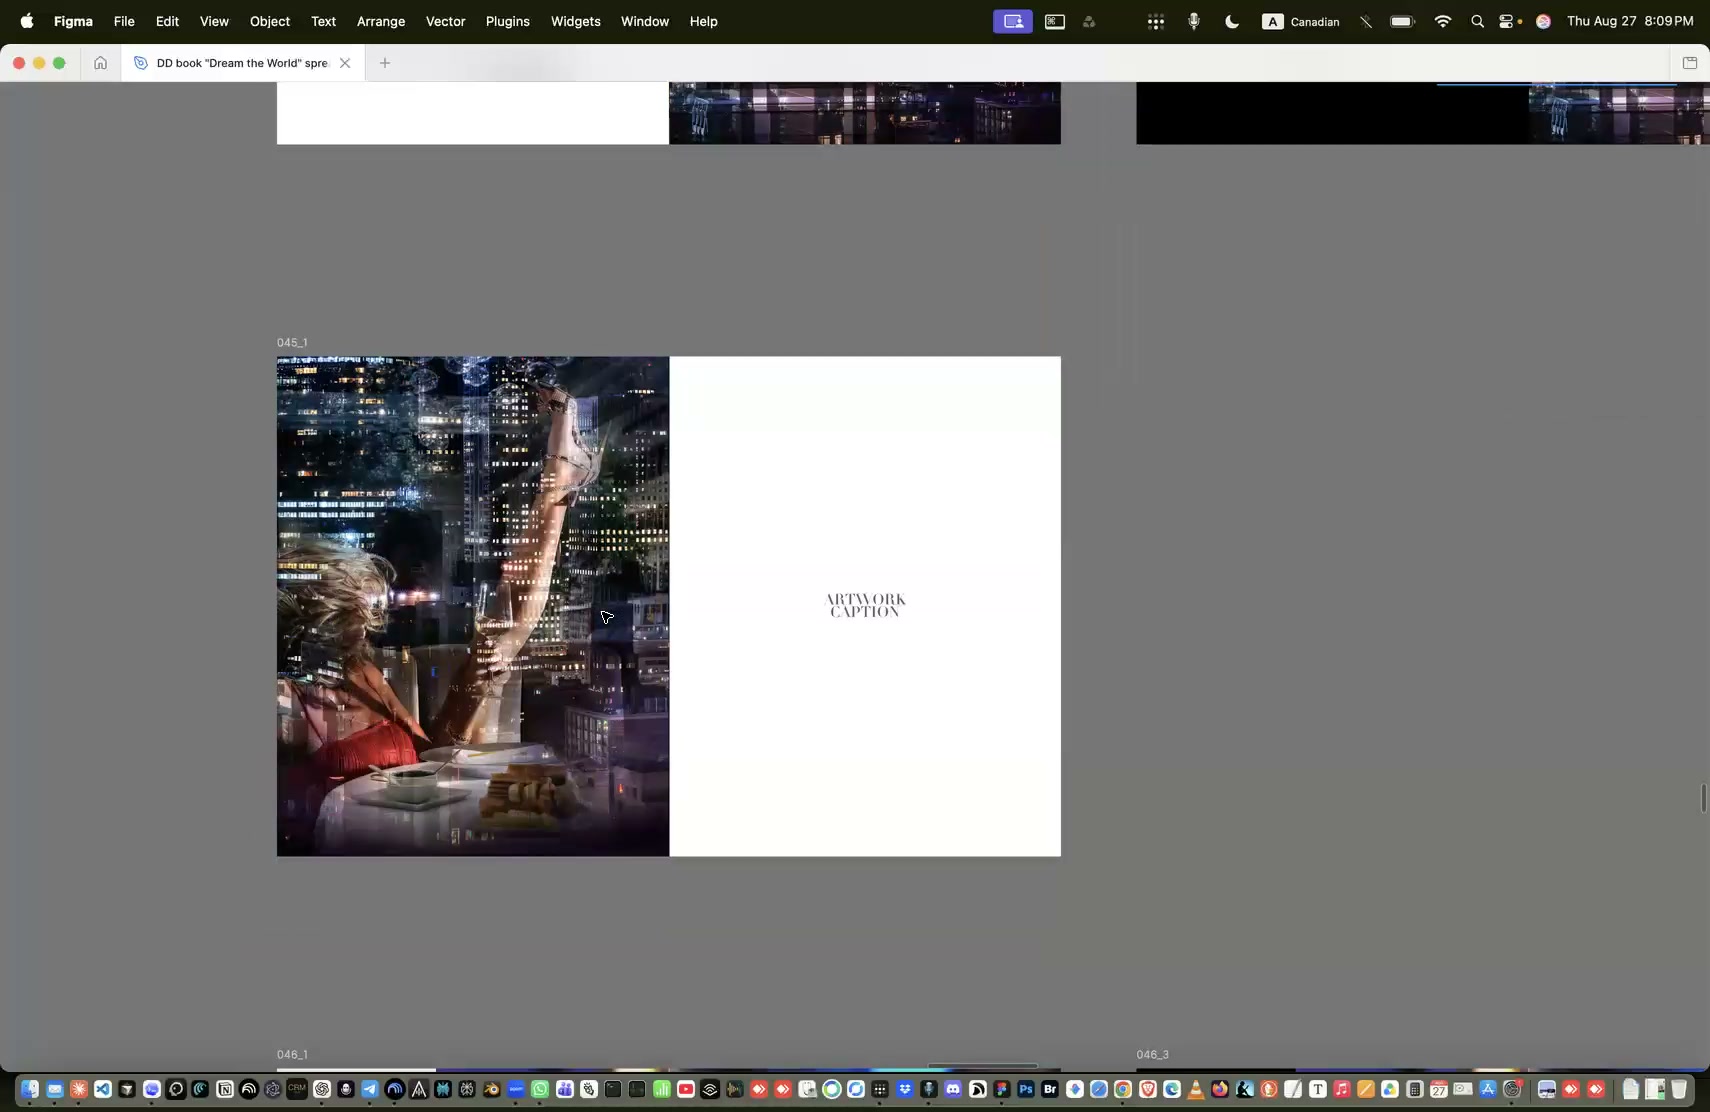
Task: Toggle Do Not Disturb moon icon
Action: [x=1232, y=21]
